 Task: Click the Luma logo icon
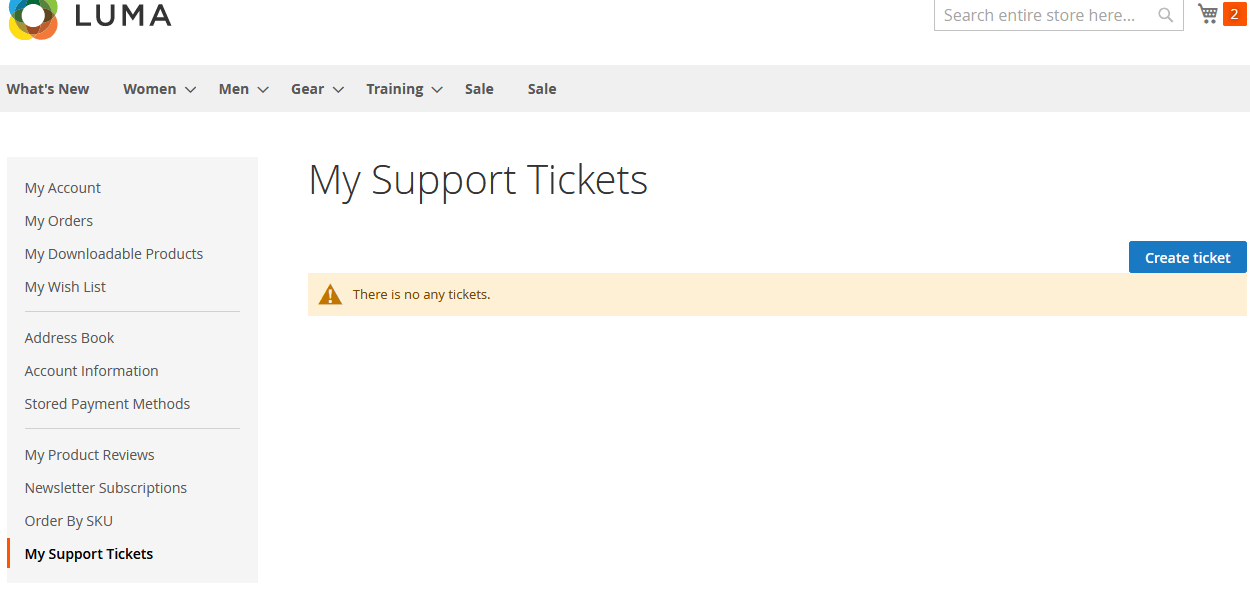[x=32, y=17]
